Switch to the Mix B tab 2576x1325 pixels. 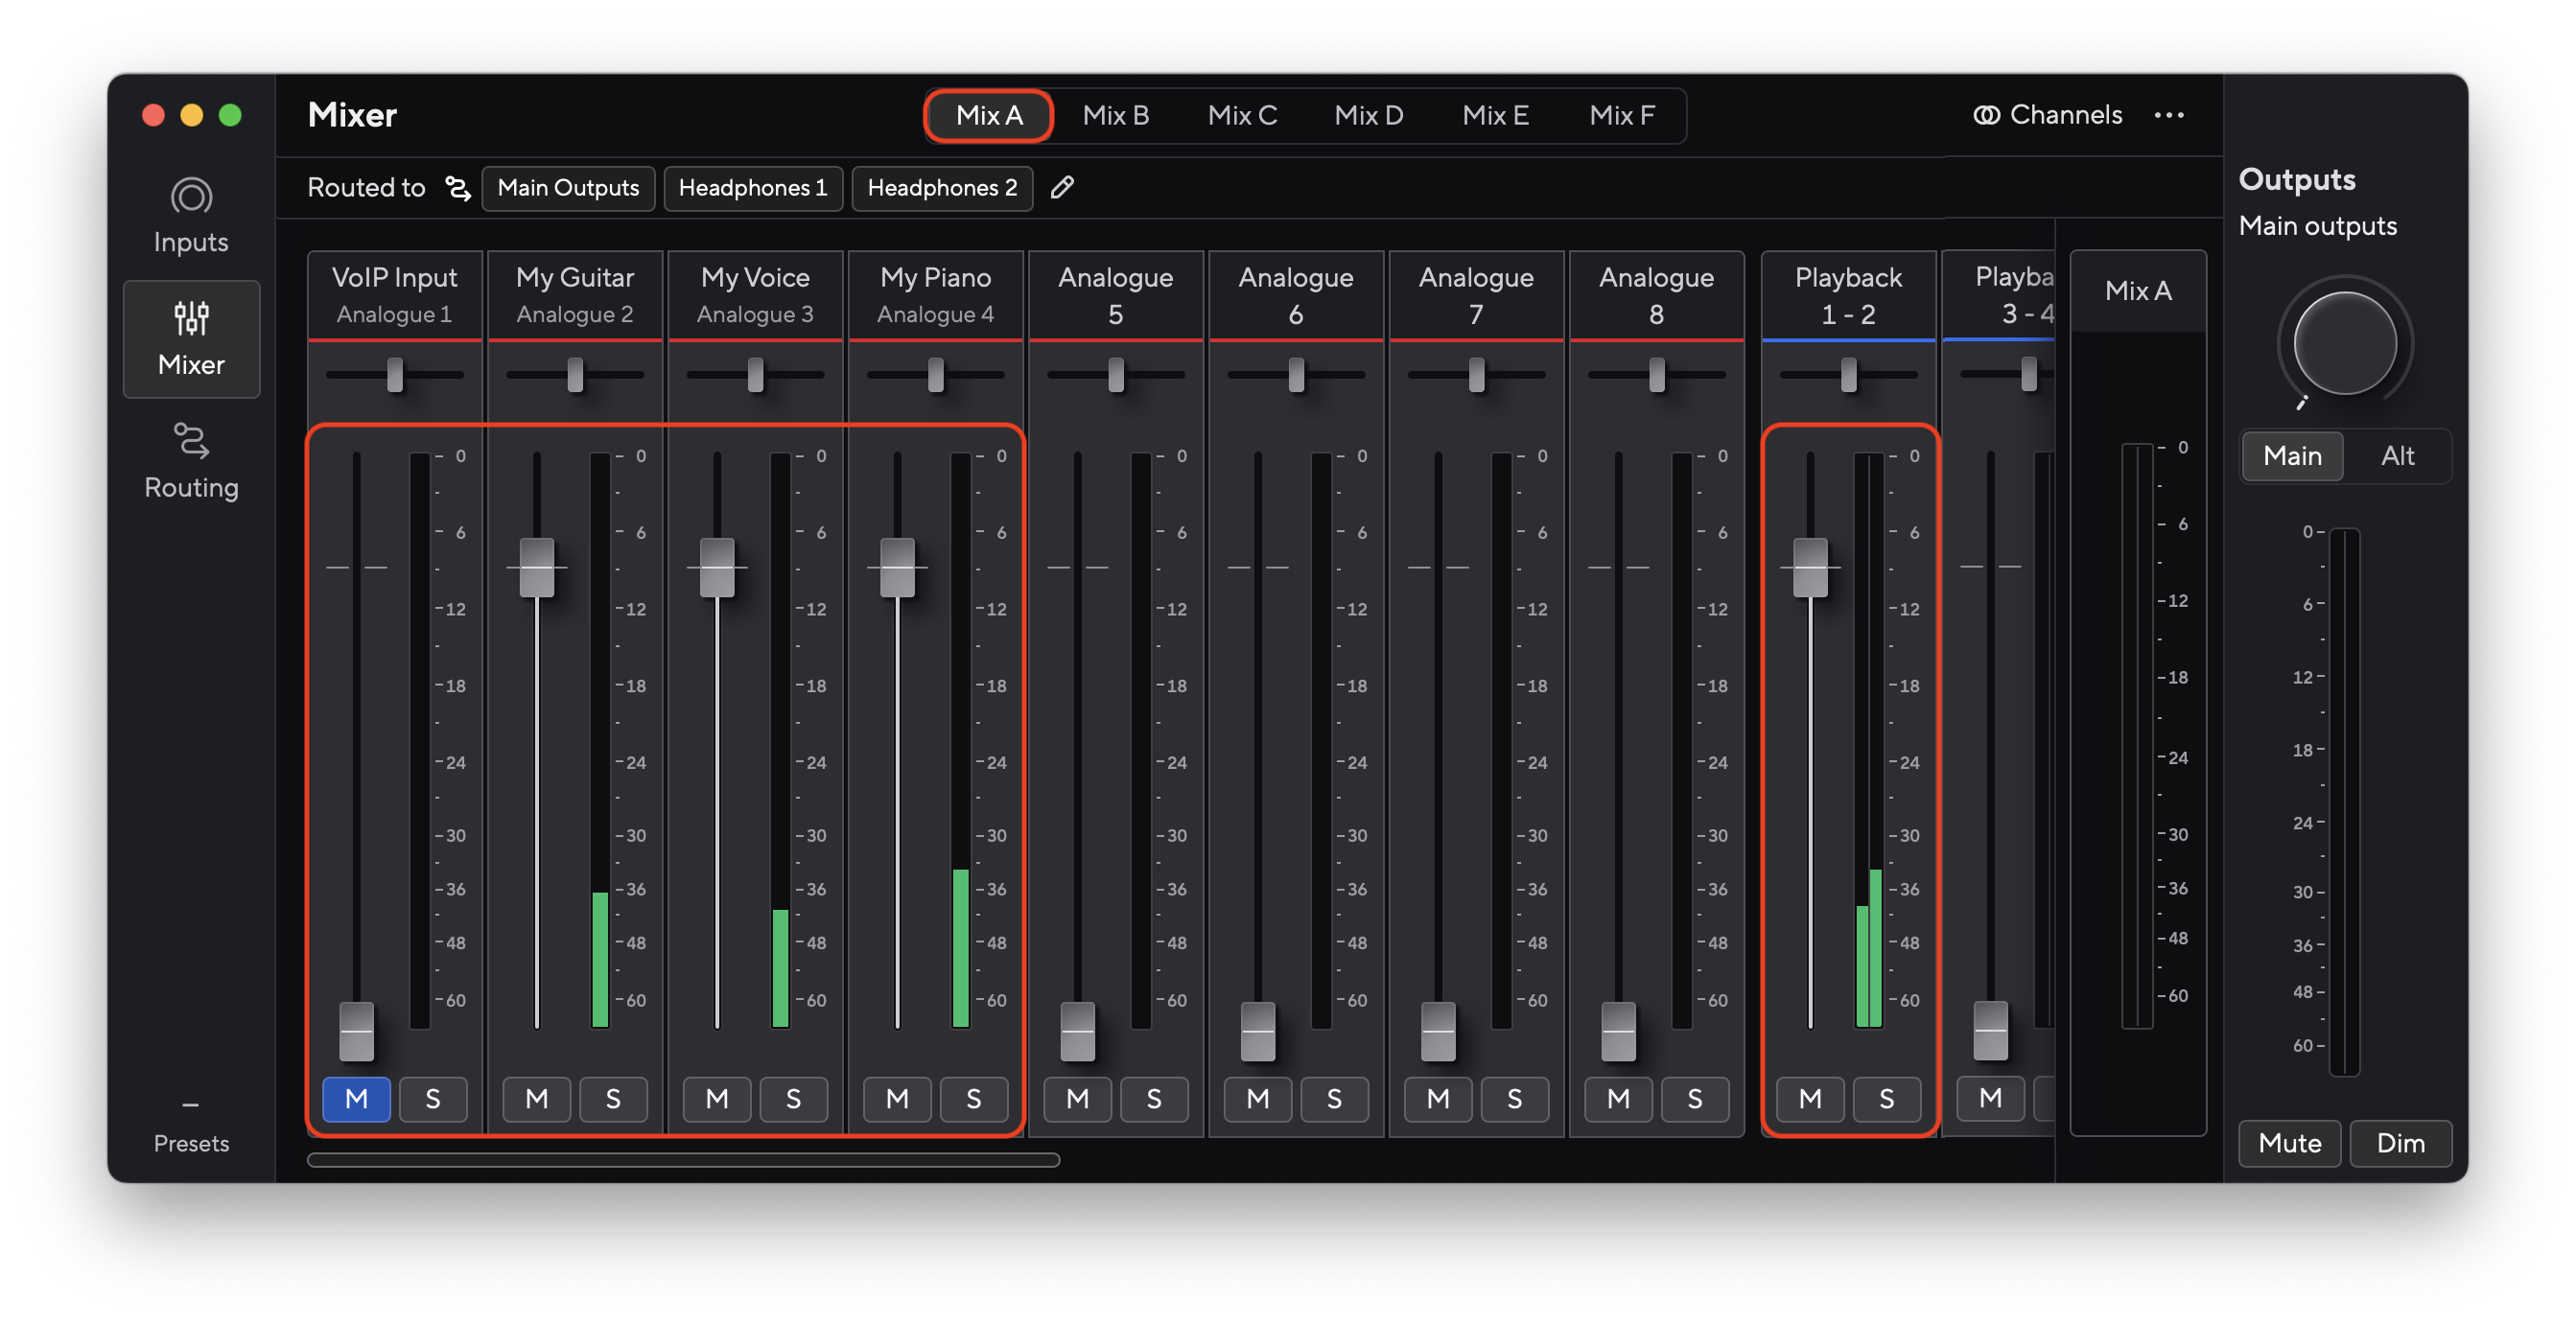pyautogui.click(x=1115, y=115)
